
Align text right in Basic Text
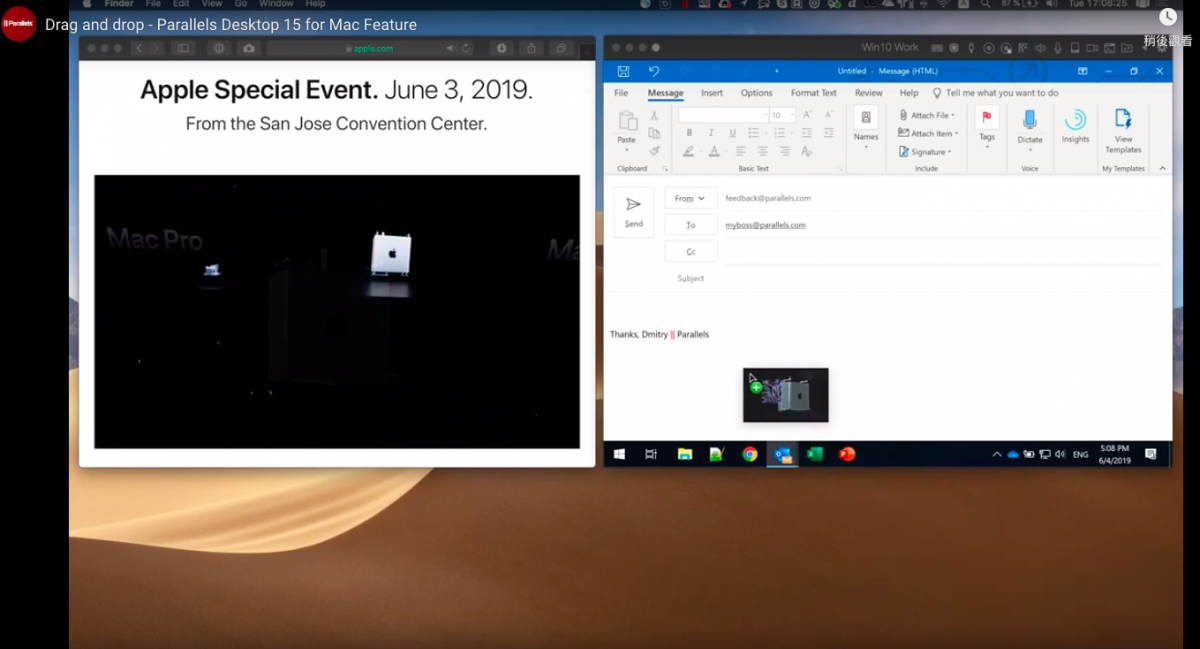[785, 152]
